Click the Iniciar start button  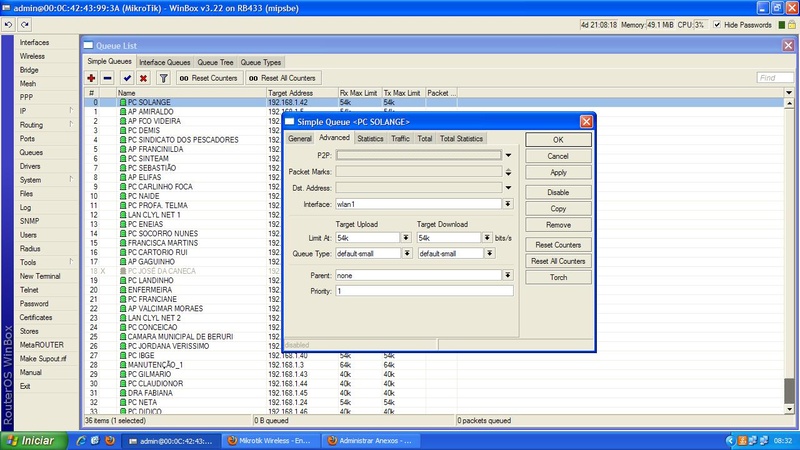click(x=32, y=441)
